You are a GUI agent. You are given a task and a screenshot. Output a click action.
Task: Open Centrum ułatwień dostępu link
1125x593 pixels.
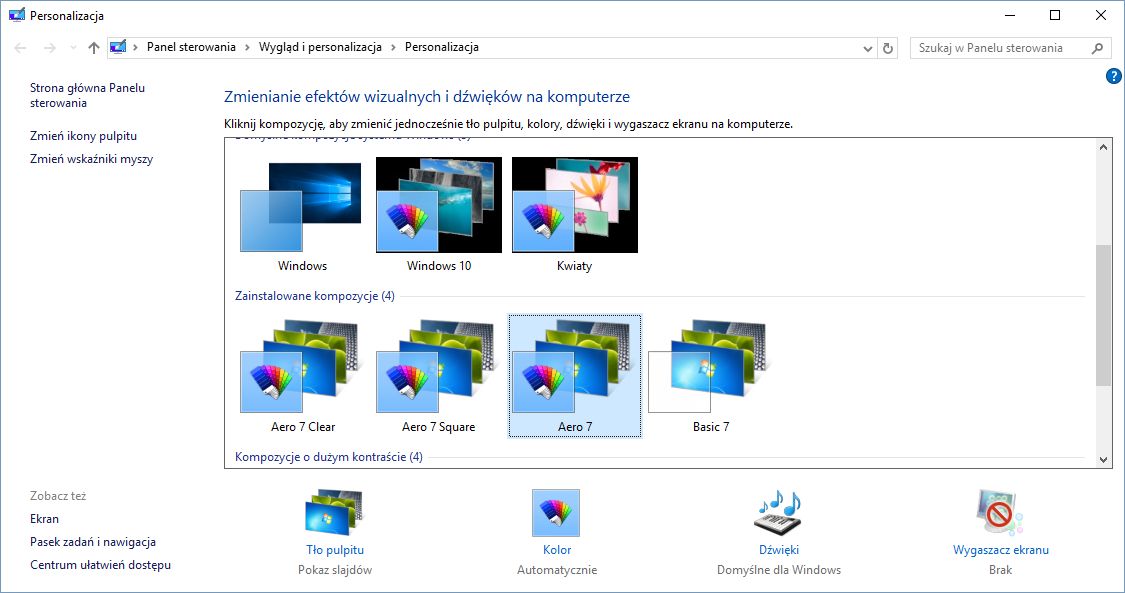(x=100, y=565)
